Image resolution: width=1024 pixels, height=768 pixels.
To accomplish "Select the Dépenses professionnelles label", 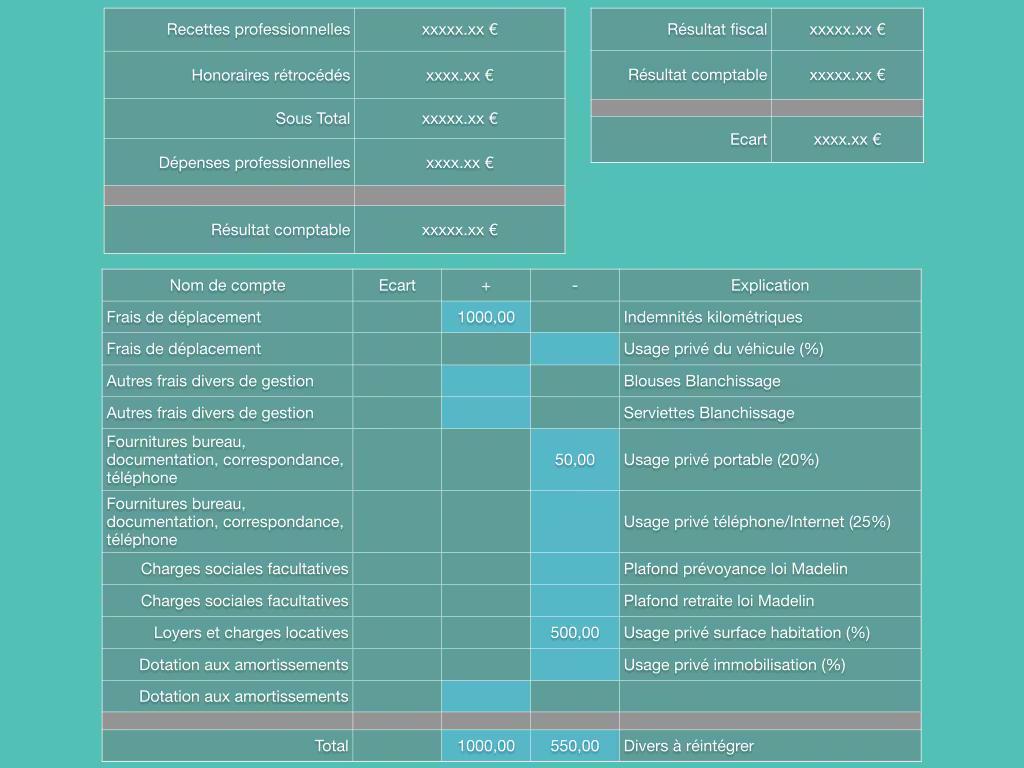I will tap(254, 163).
